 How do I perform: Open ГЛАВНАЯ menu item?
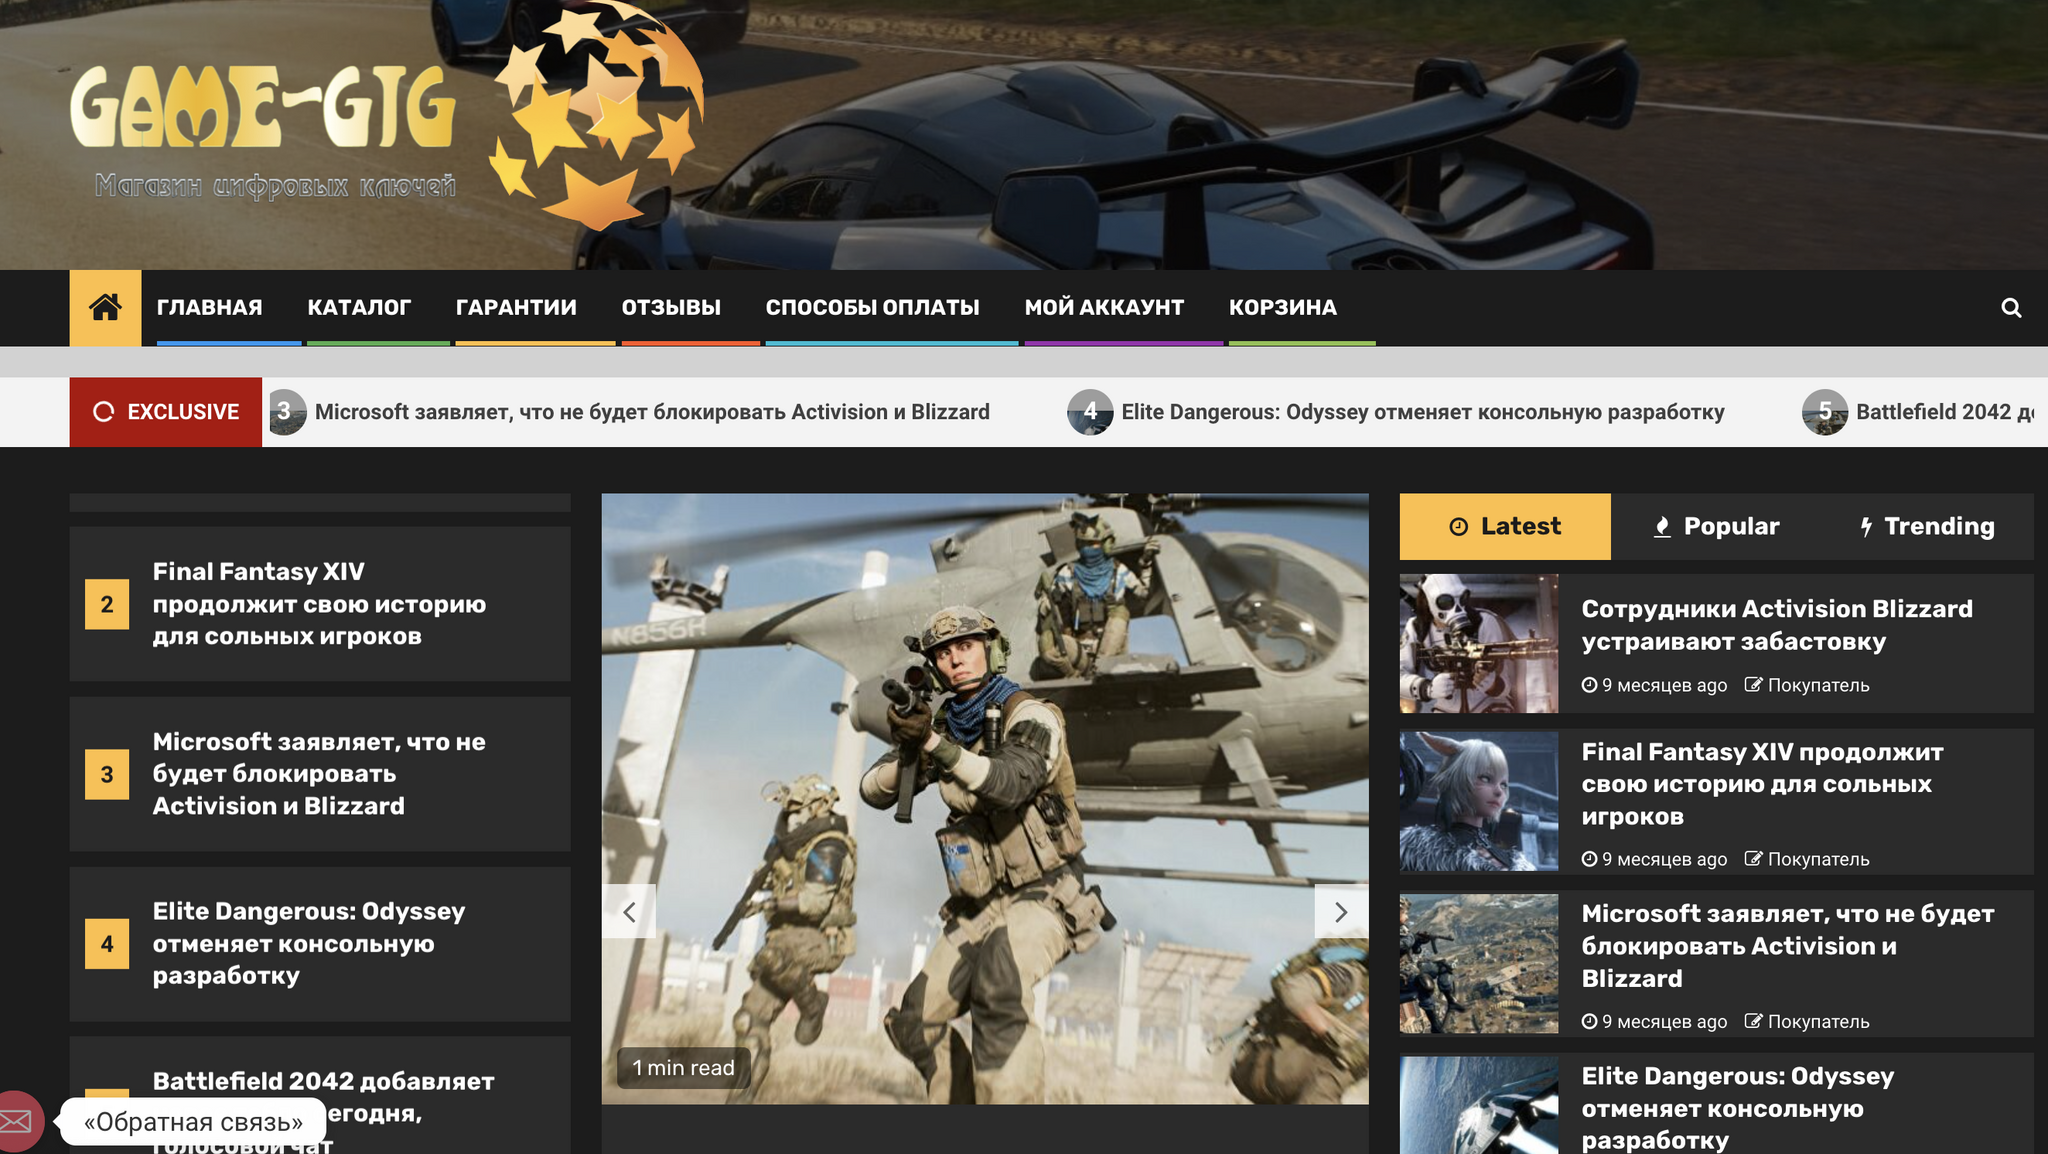[209, 307]
